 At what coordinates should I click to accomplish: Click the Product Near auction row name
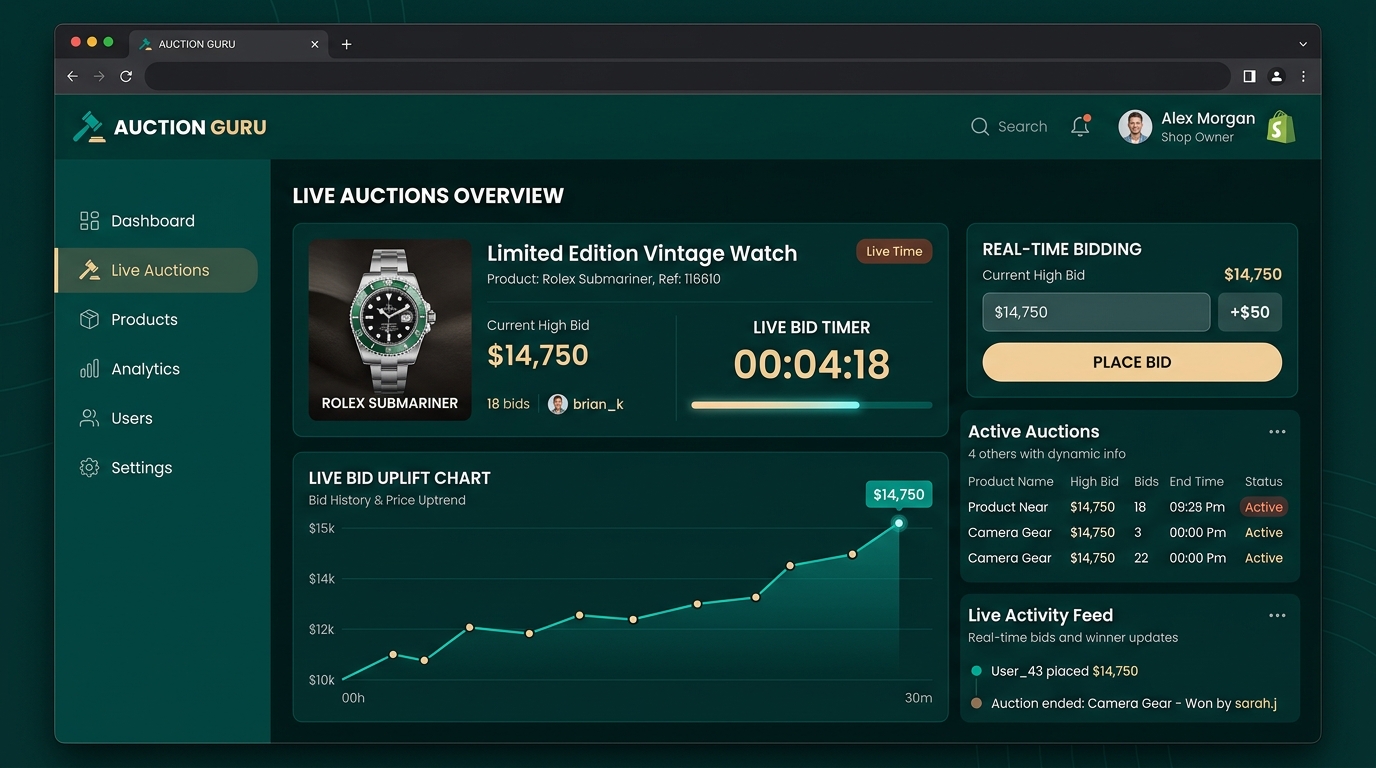point(1008,507)
